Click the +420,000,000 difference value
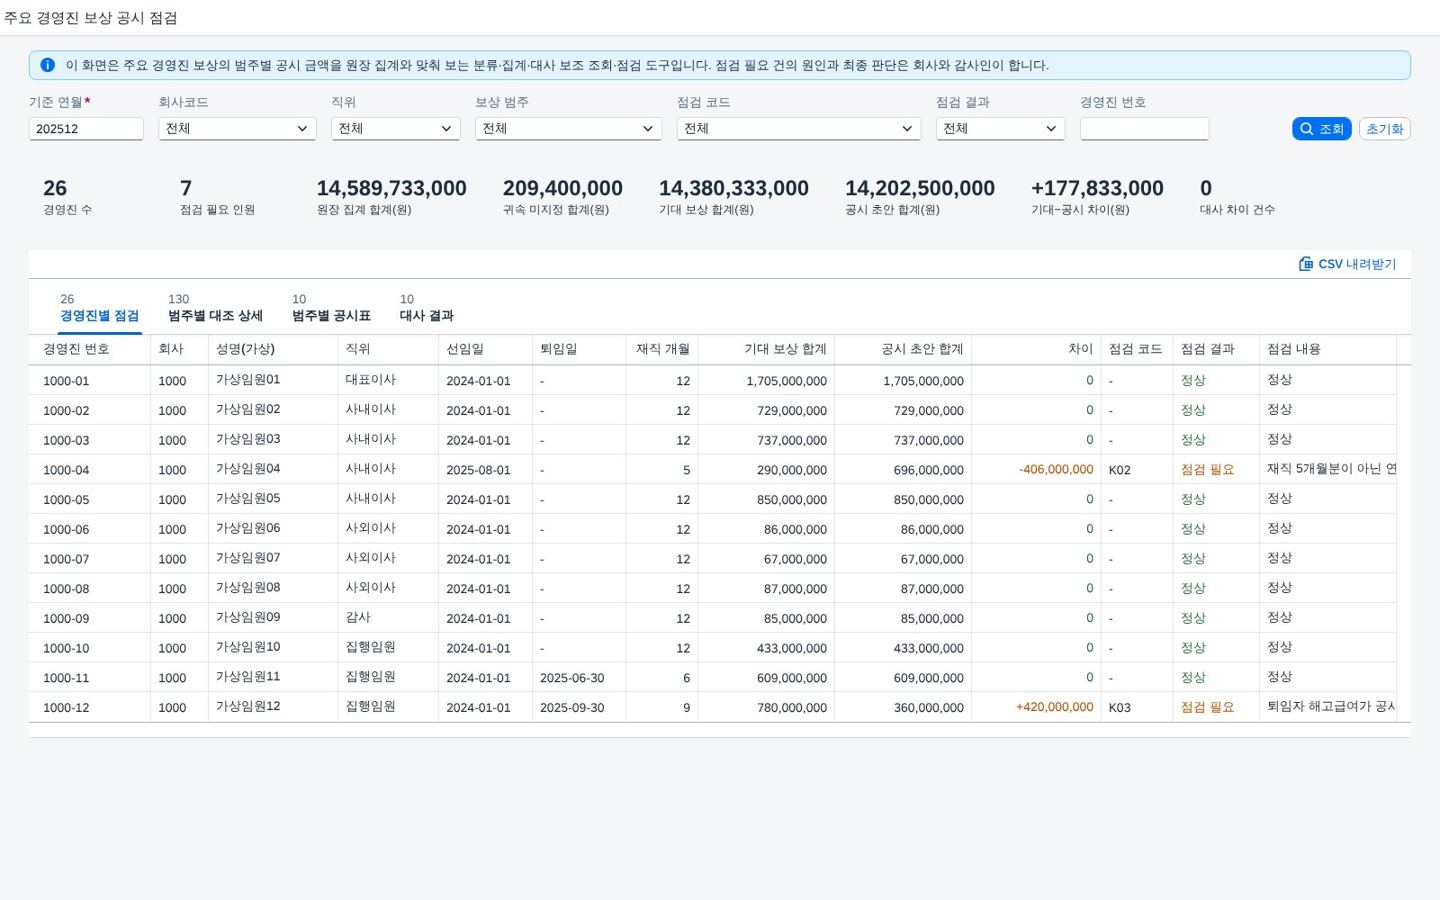 tap(1054, 707)
